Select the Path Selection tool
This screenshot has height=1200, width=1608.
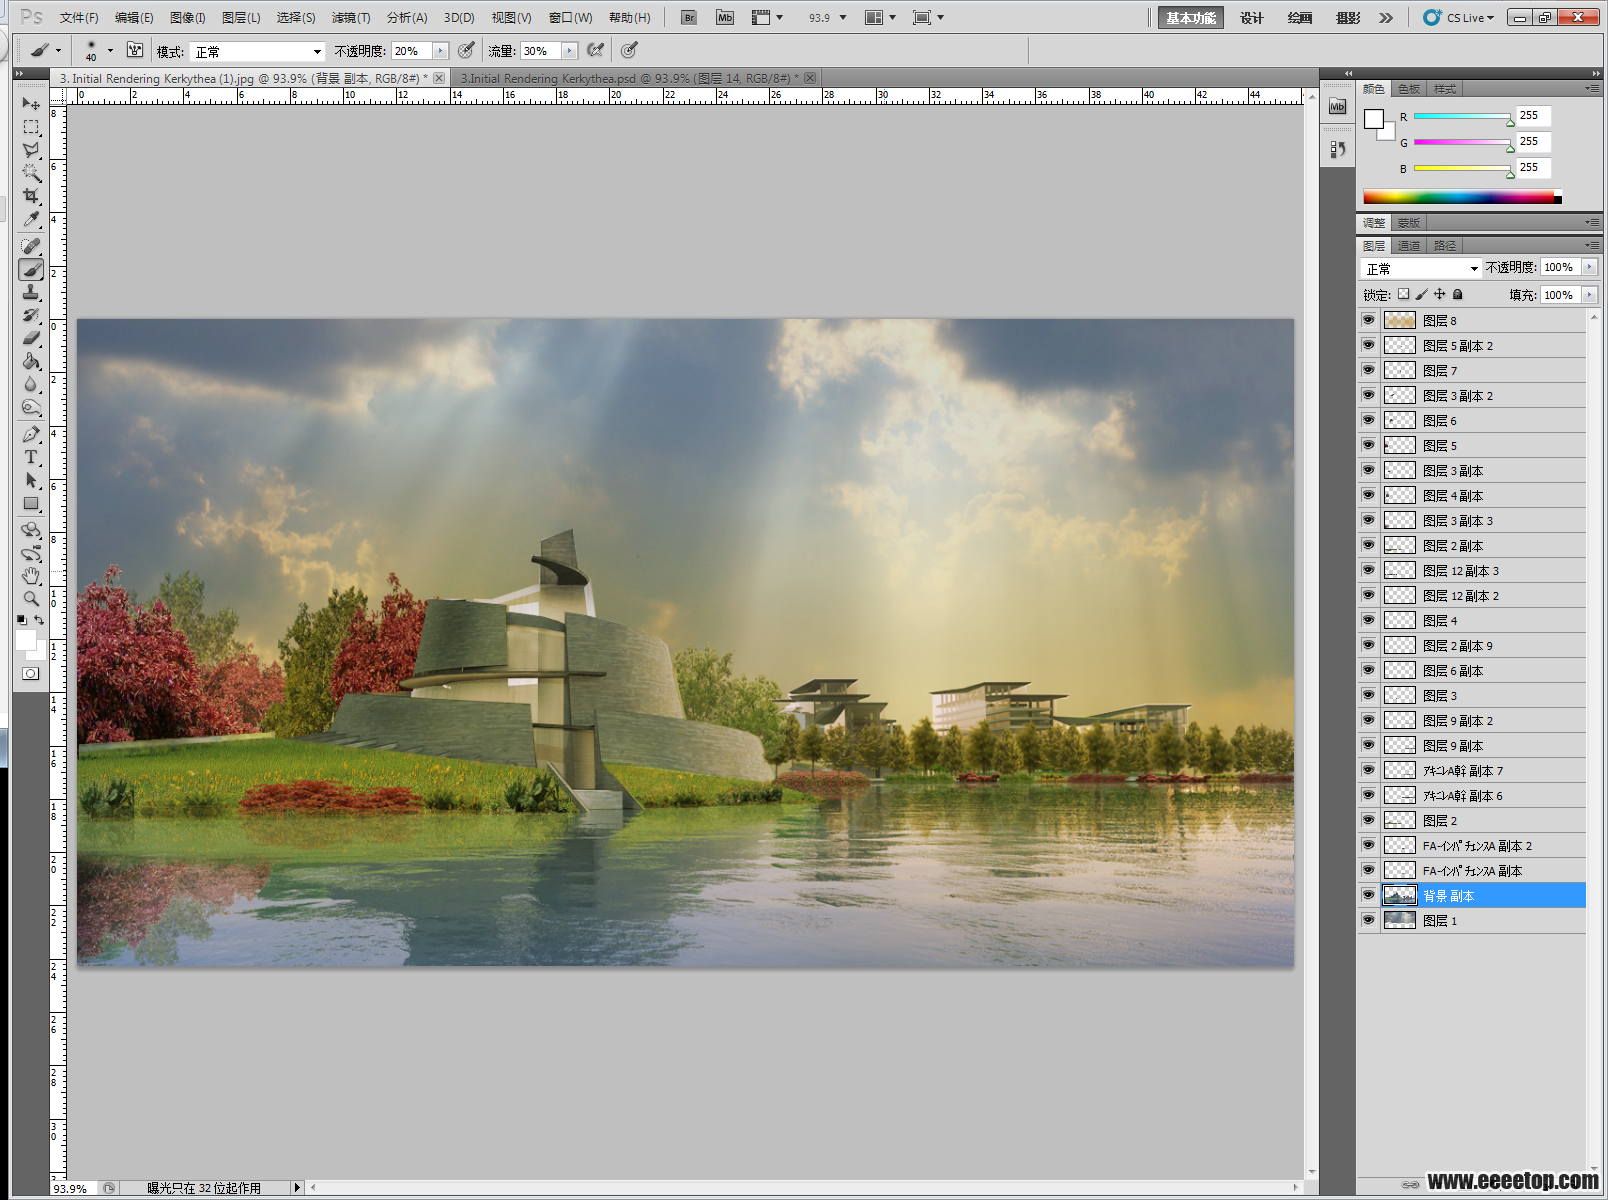[31, 480]
